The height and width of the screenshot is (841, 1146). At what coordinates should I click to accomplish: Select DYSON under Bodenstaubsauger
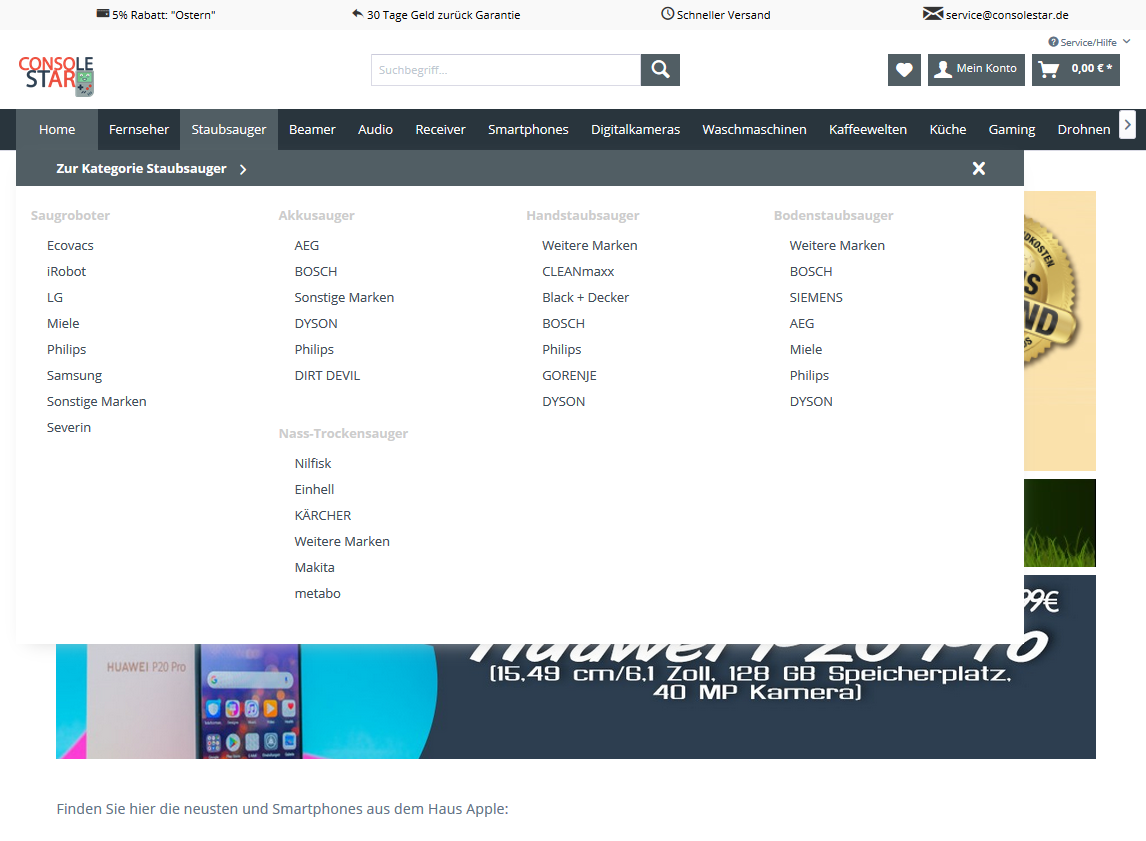[x=811, y=402]
